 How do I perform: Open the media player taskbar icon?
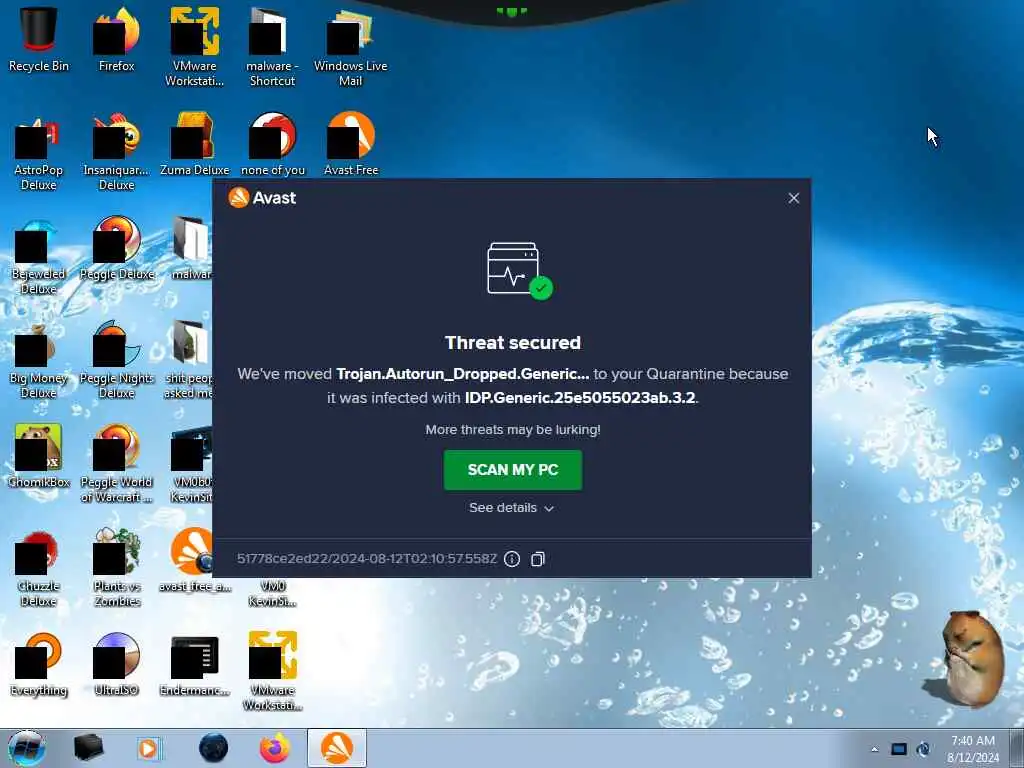149,748
